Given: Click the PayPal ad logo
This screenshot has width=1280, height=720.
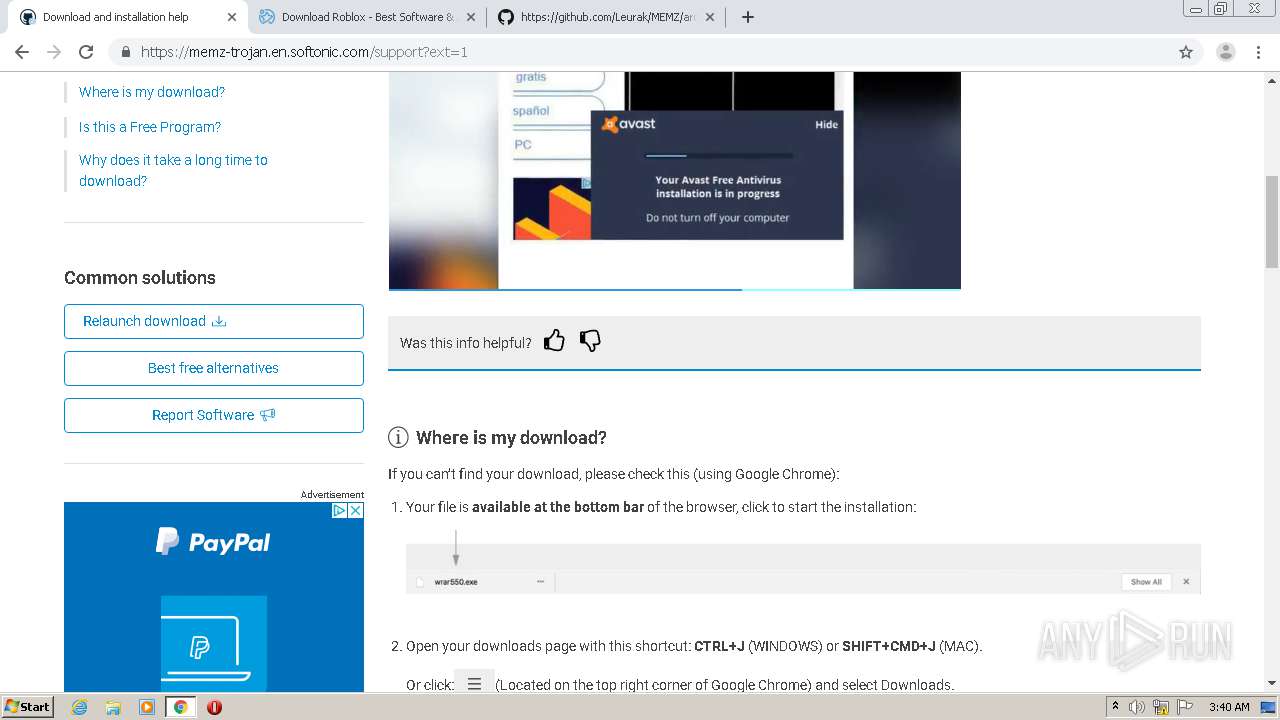Looking at the screenshot, I should [213, 542].
